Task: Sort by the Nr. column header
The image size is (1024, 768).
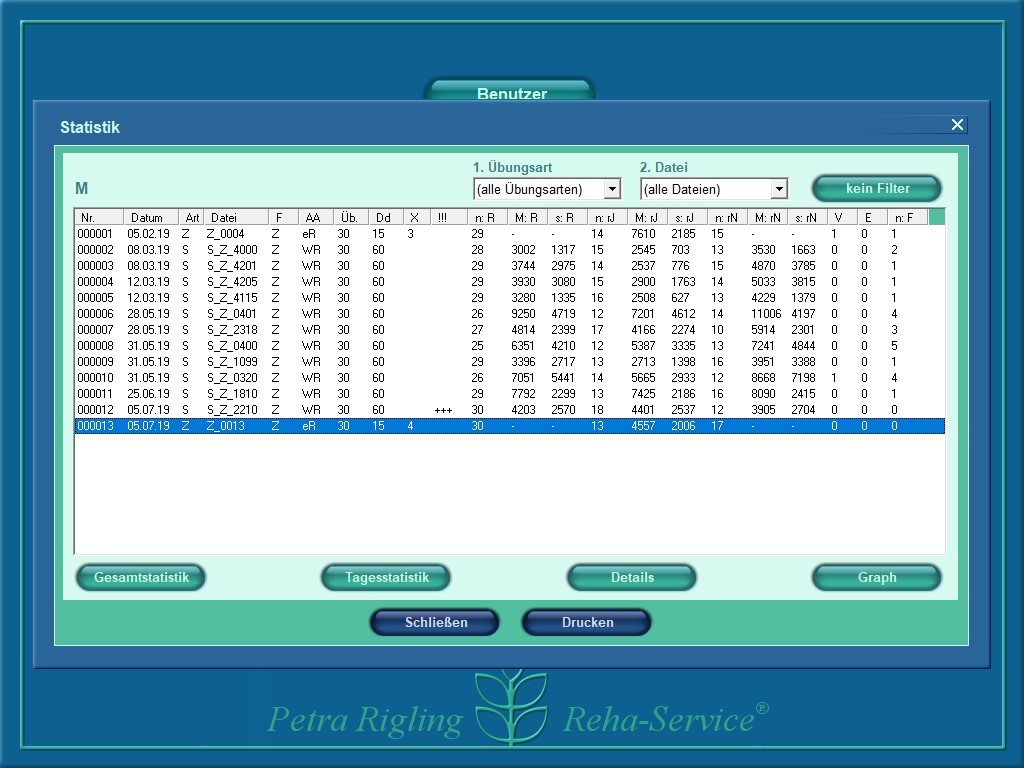Action: [99, 217]
